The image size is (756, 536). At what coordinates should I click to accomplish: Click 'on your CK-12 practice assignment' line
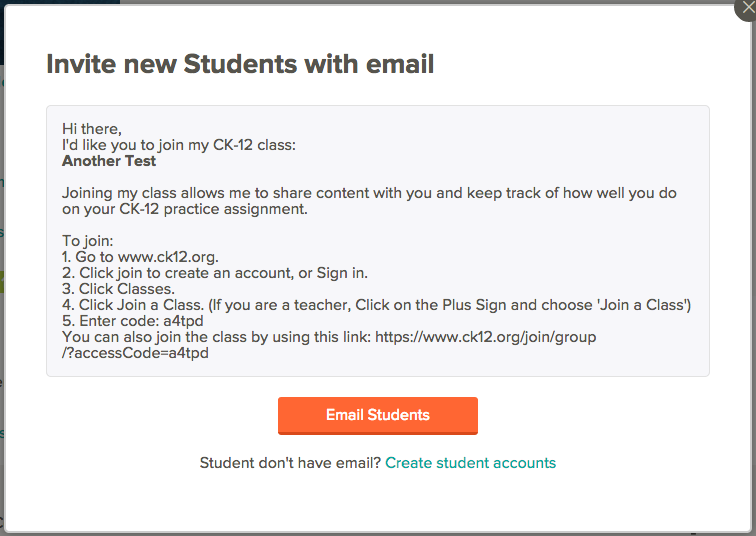tap(185, 209)
